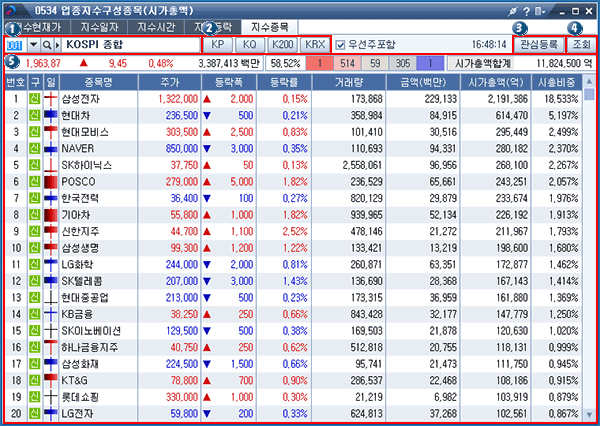
Task: Click the app logo in title bar
Action: 12,11
